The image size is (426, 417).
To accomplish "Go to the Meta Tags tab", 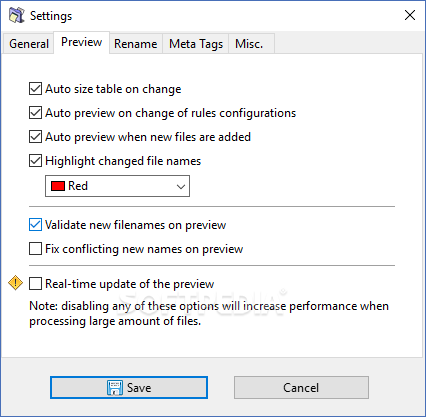I will tap(196, 44).
